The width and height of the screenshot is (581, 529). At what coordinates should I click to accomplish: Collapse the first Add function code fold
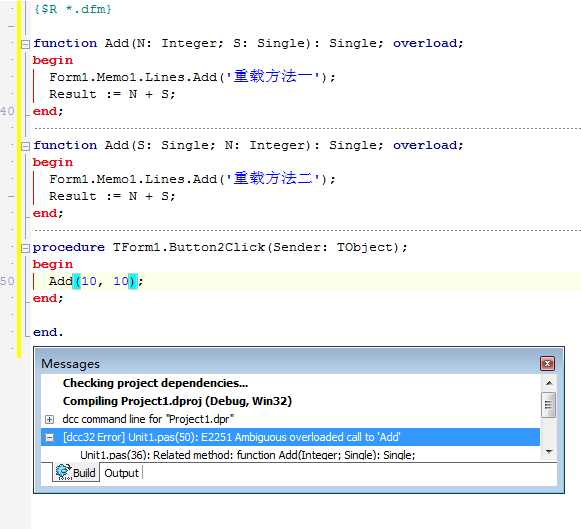pyautogui.click(x=25, y=44)
